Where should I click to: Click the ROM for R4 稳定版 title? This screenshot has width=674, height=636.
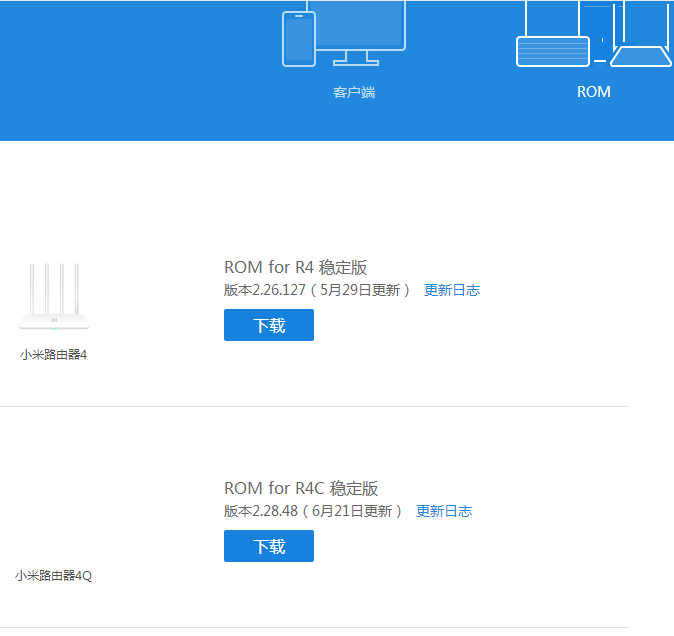click(295, 267)
